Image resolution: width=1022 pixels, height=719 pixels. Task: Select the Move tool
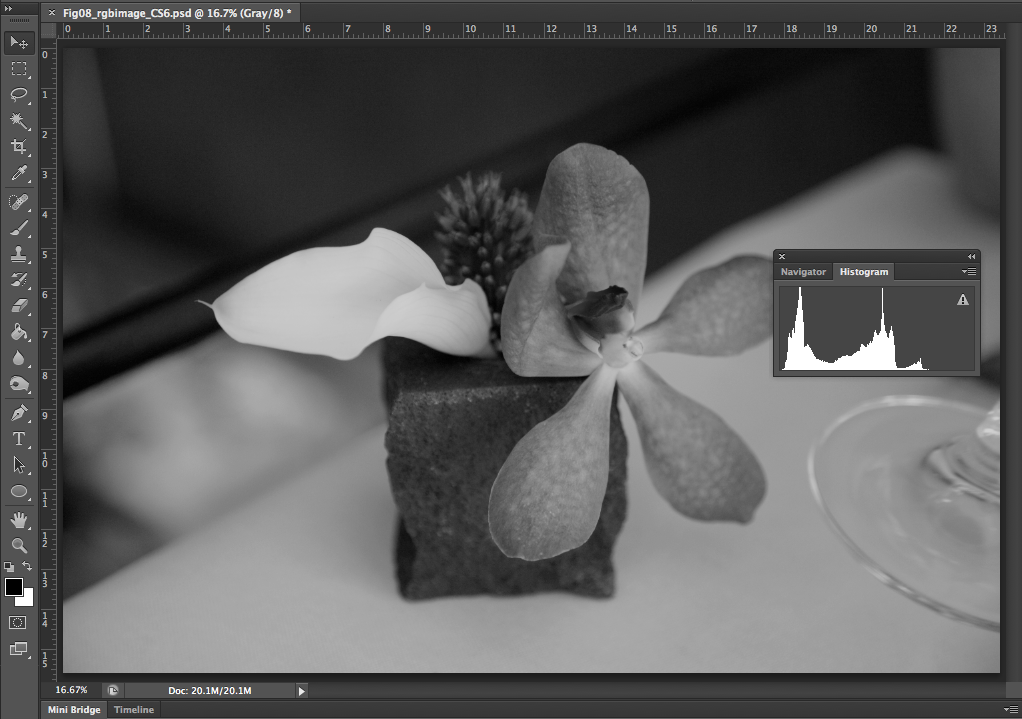pos(19,42)
